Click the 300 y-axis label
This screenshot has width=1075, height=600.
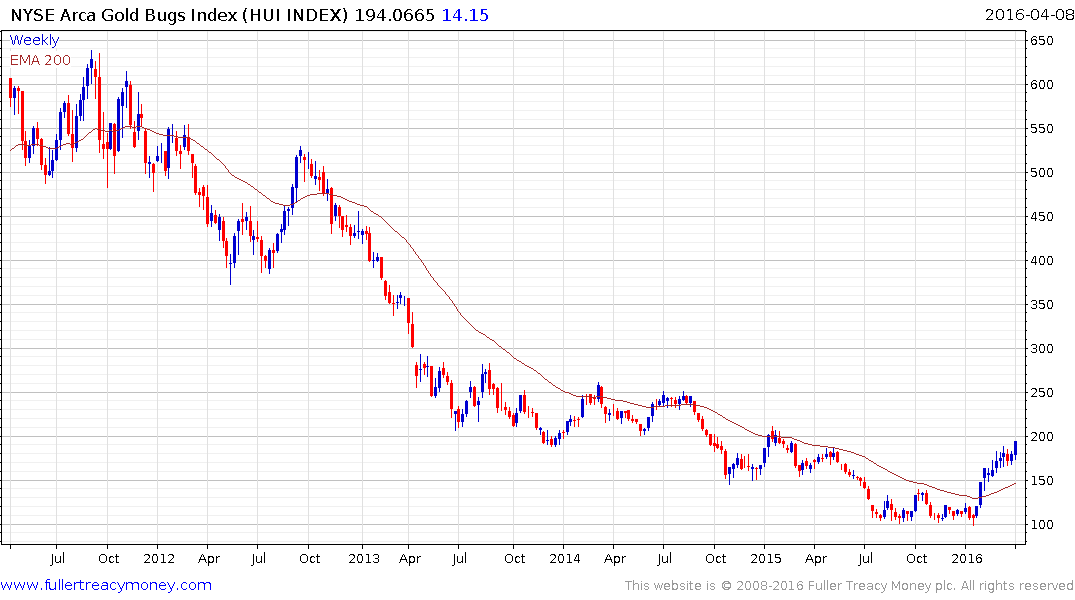pos(1041,348)
